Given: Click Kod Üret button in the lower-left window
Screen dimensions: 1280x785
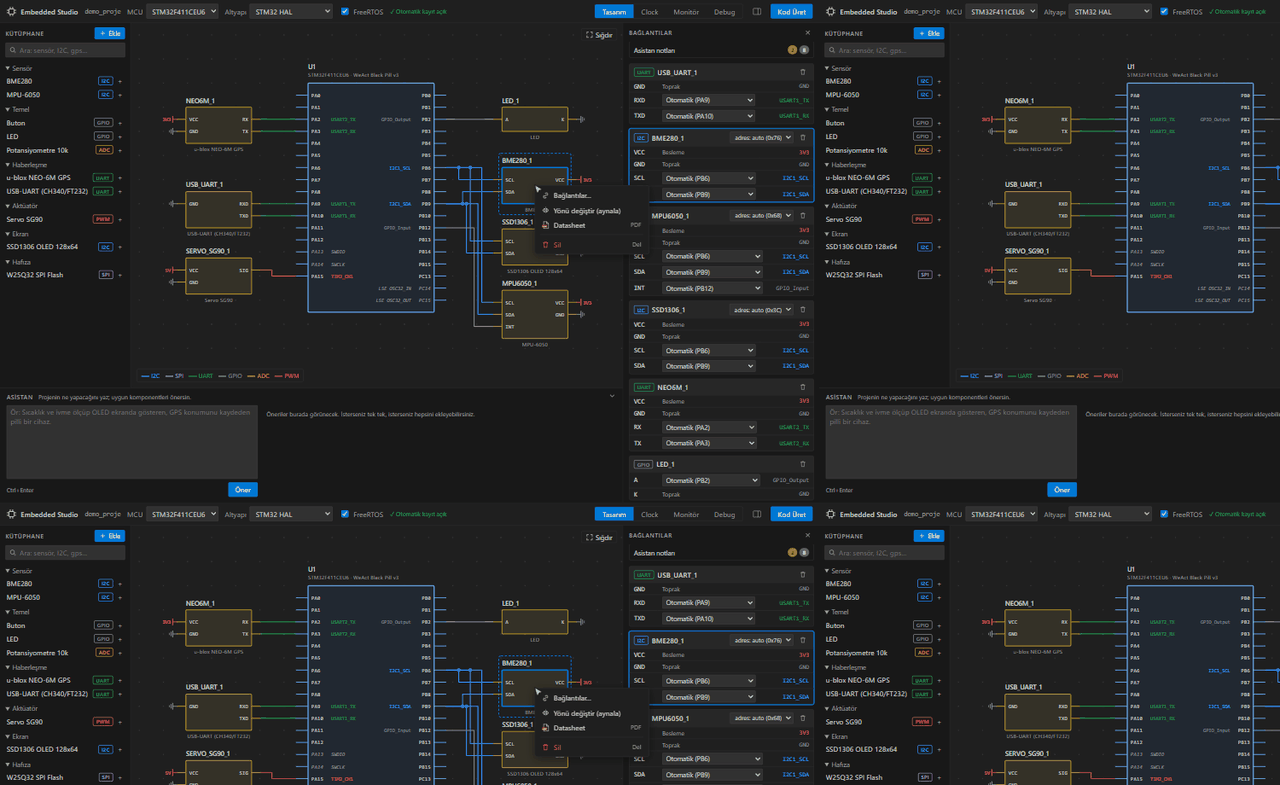Looking at the screenshot, I should 791,515.
